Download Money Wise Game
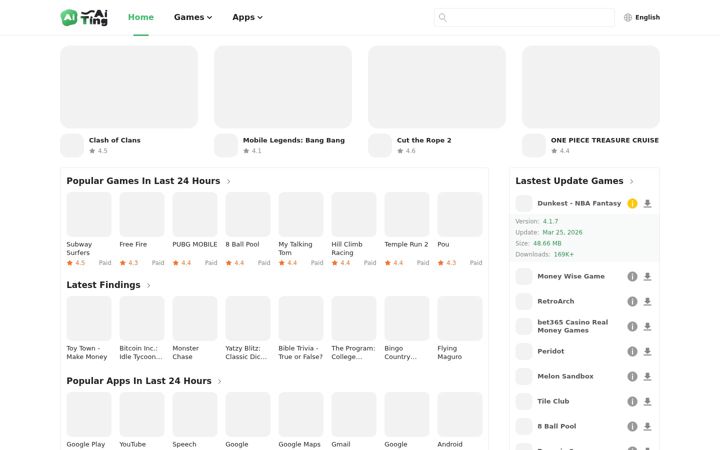 (x=647, y=276)
